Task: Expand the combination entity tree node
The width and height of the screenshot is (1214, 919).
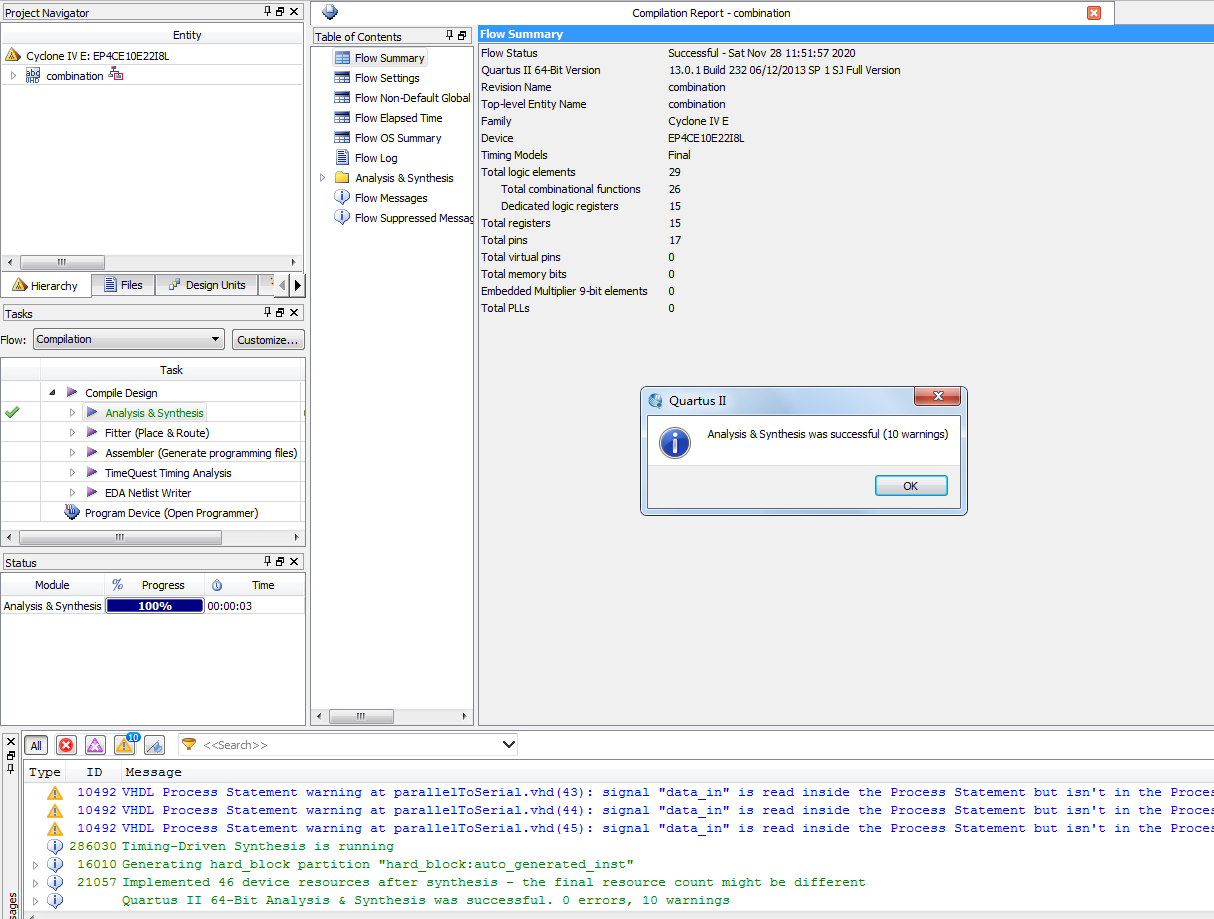Action: click(13, 76)
